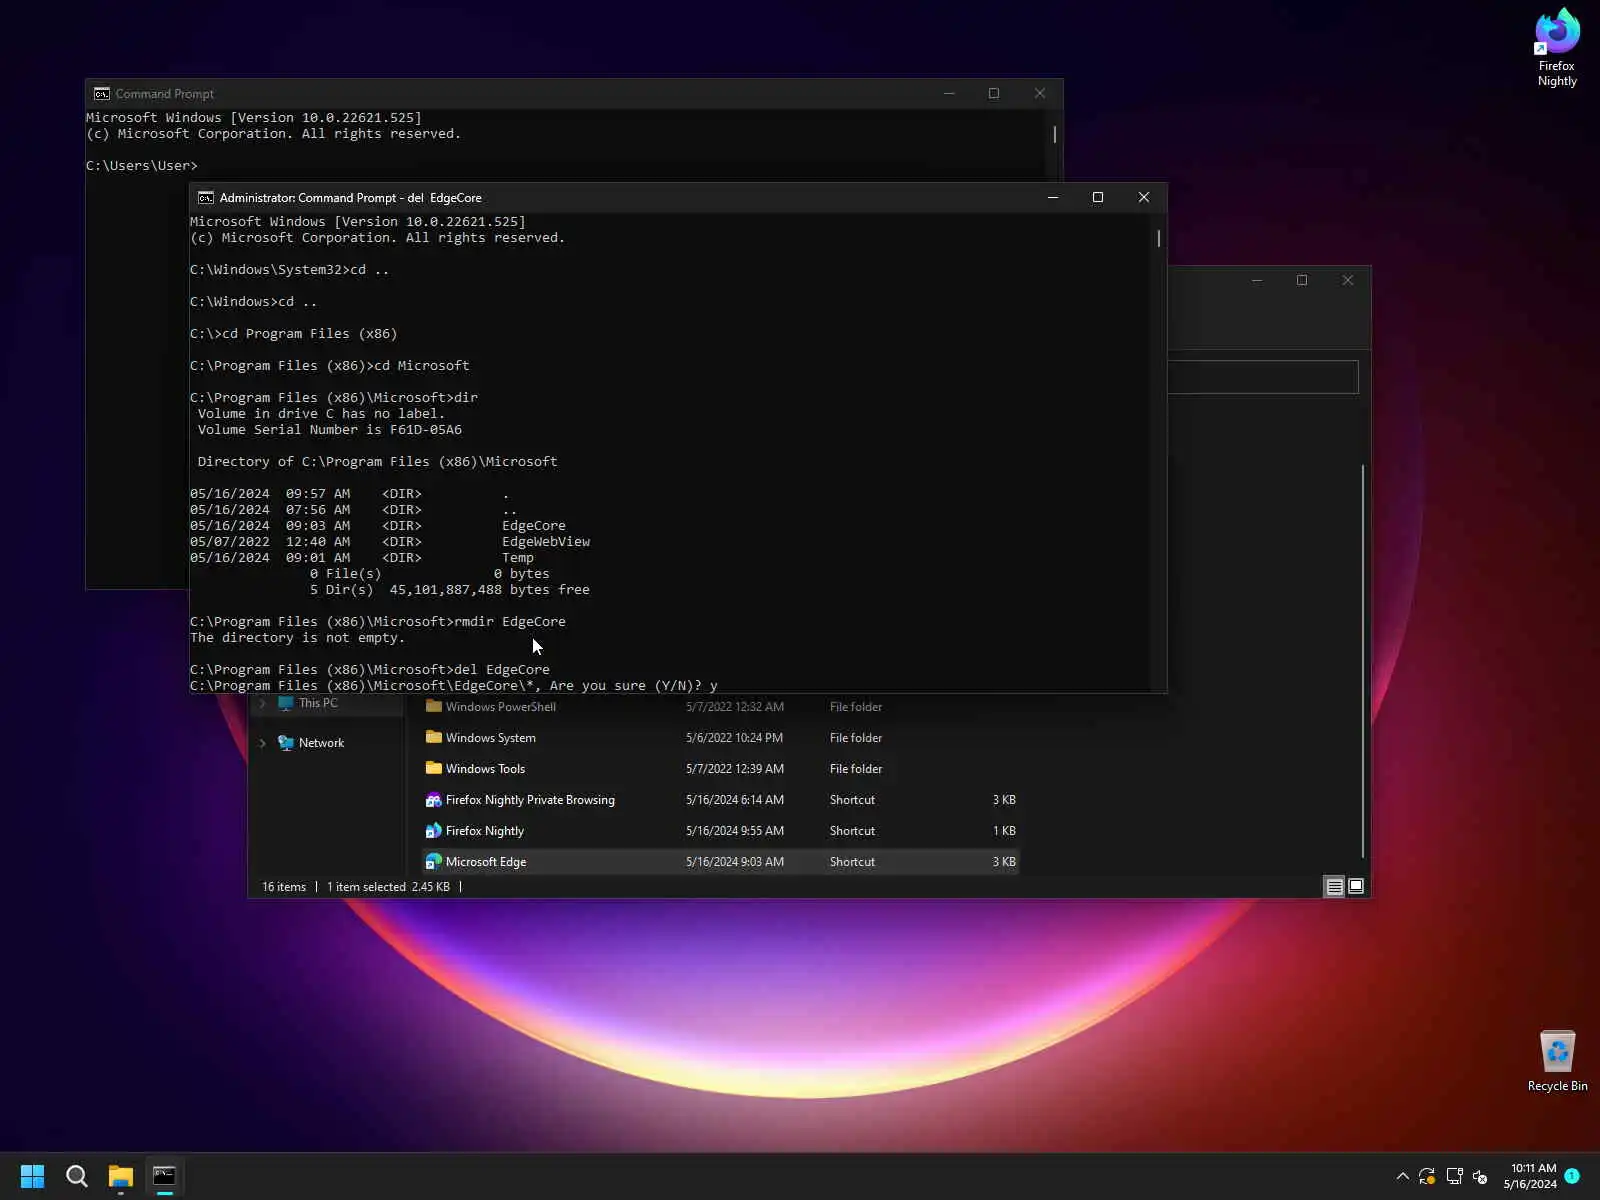Switch Explorer to large thumbnails view
Viewport: 1600px width, 1200px height.
pyautogui.click(x=1356, y=887)
